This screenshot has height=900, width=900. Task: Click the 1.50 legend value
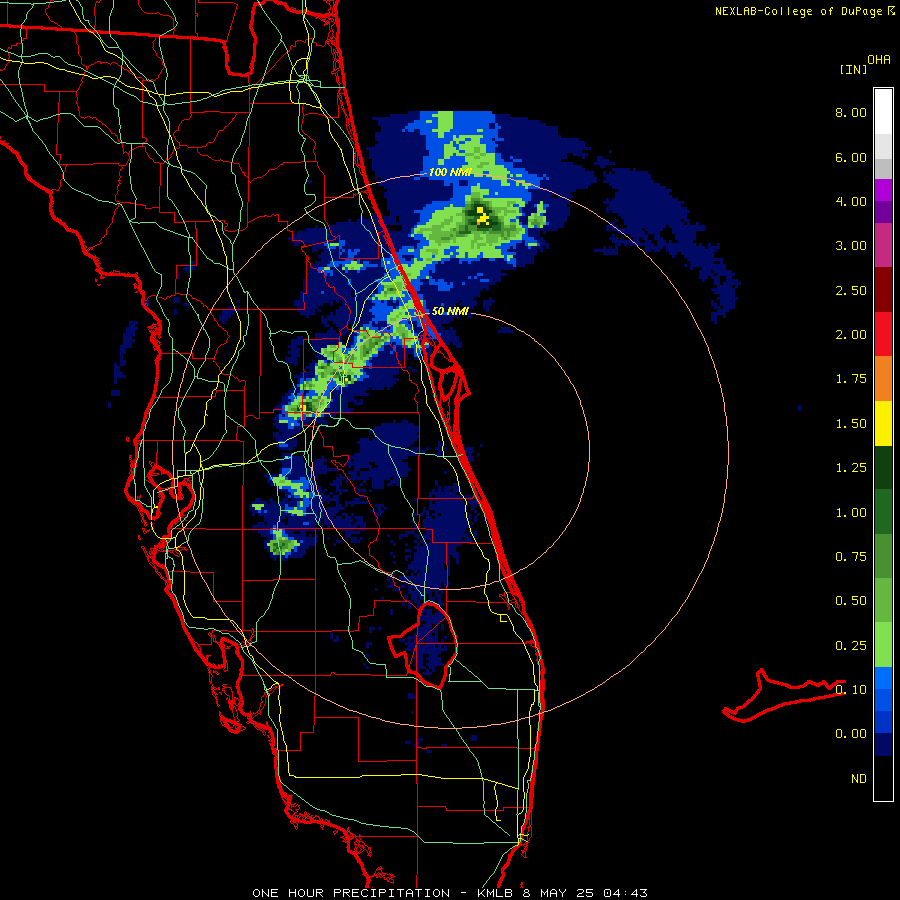coord(851,424)
